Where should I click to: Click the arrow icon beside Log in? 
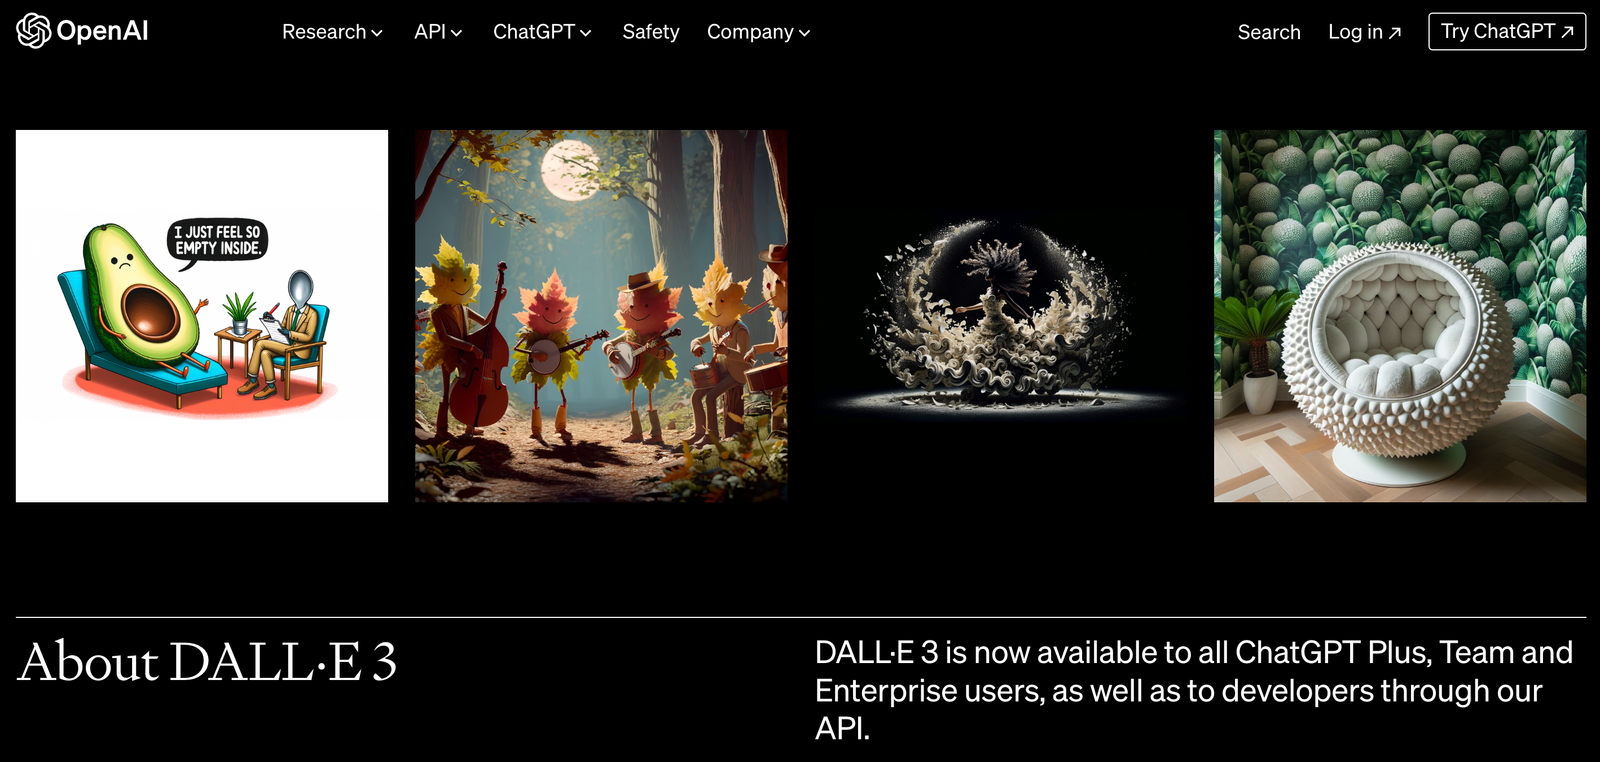[1395, 33]
